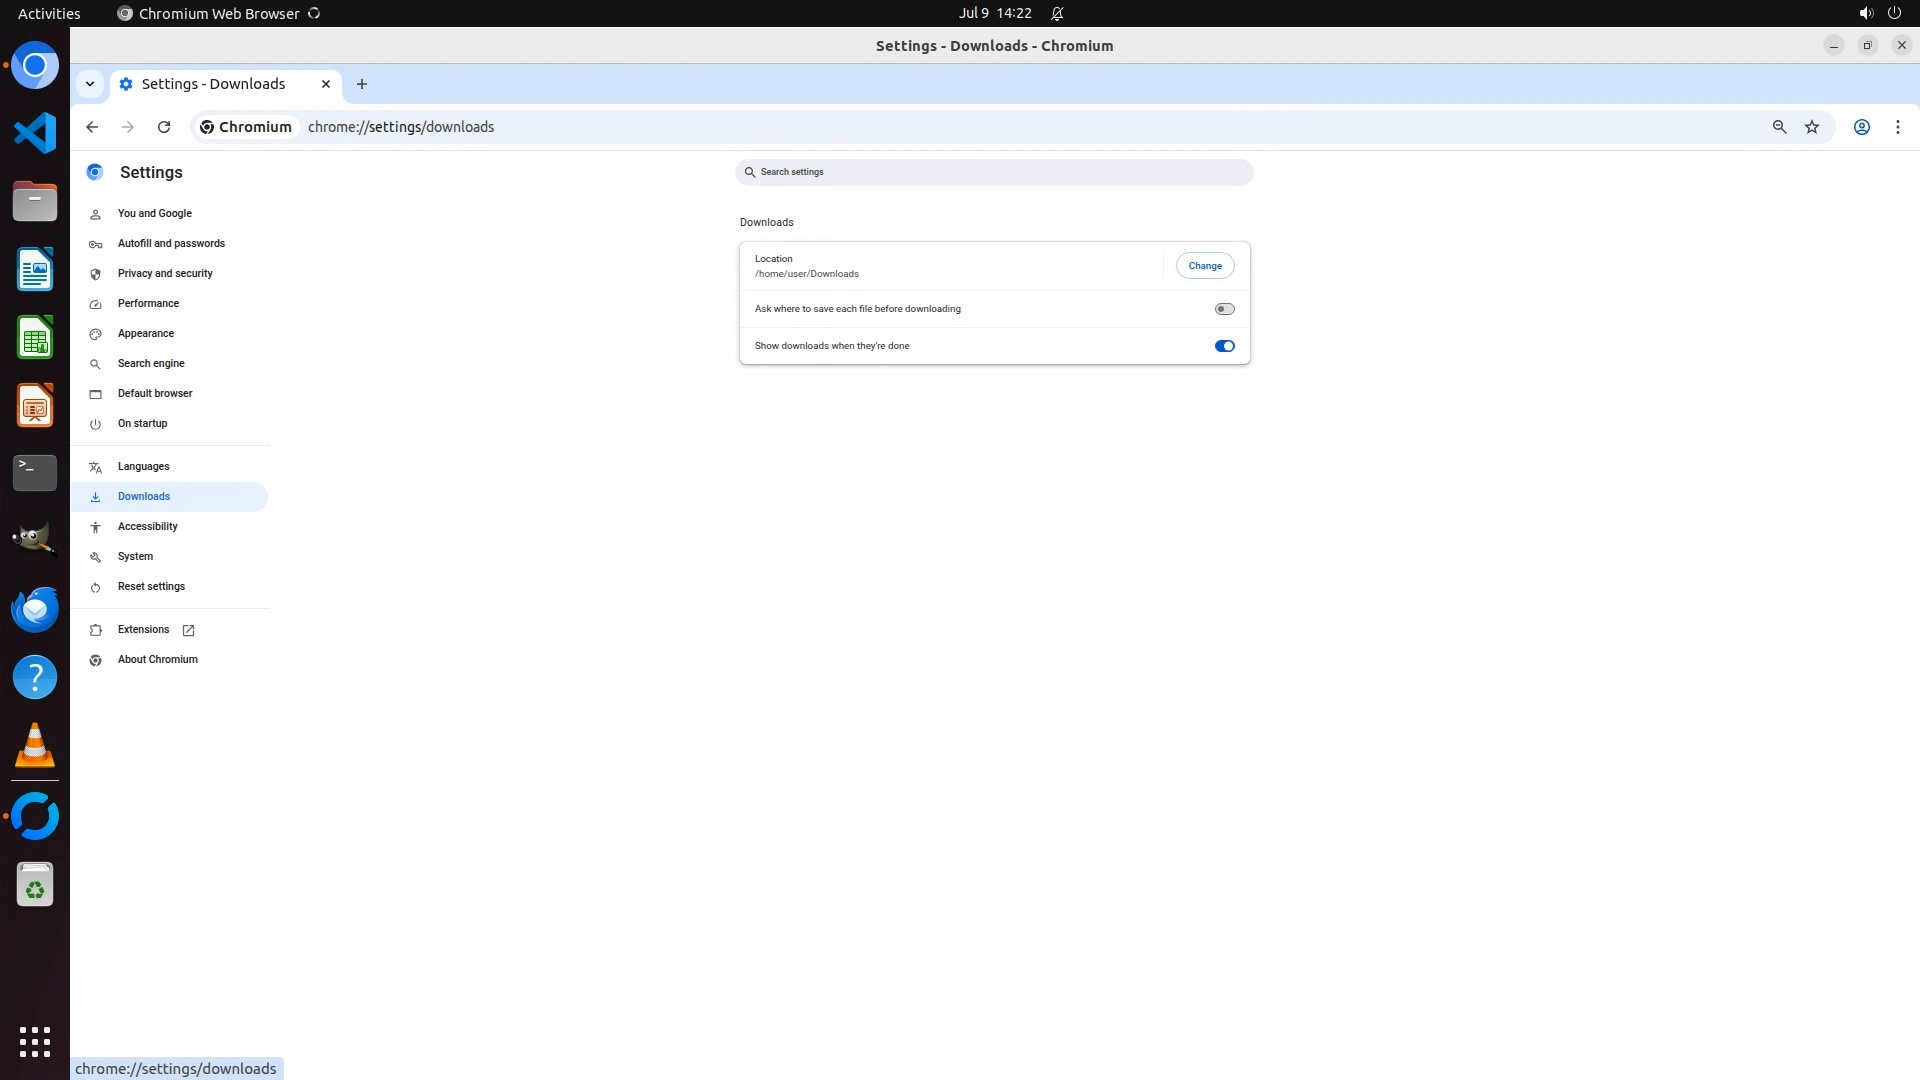Viewport: 1920px width, 1080px height.
Task: Open Chromium three-dot menu
Action: pyautogui.click(x=1897, y=127)
